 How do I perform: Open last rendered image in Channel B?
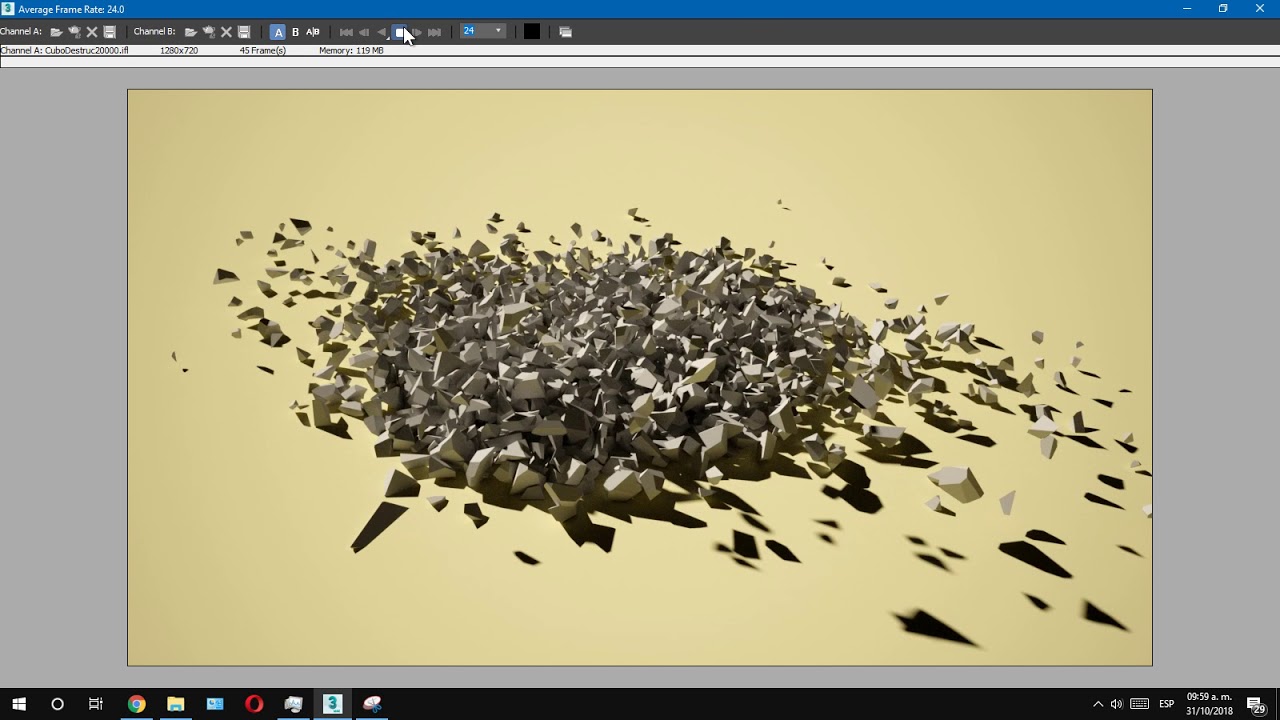coord(208,32)
